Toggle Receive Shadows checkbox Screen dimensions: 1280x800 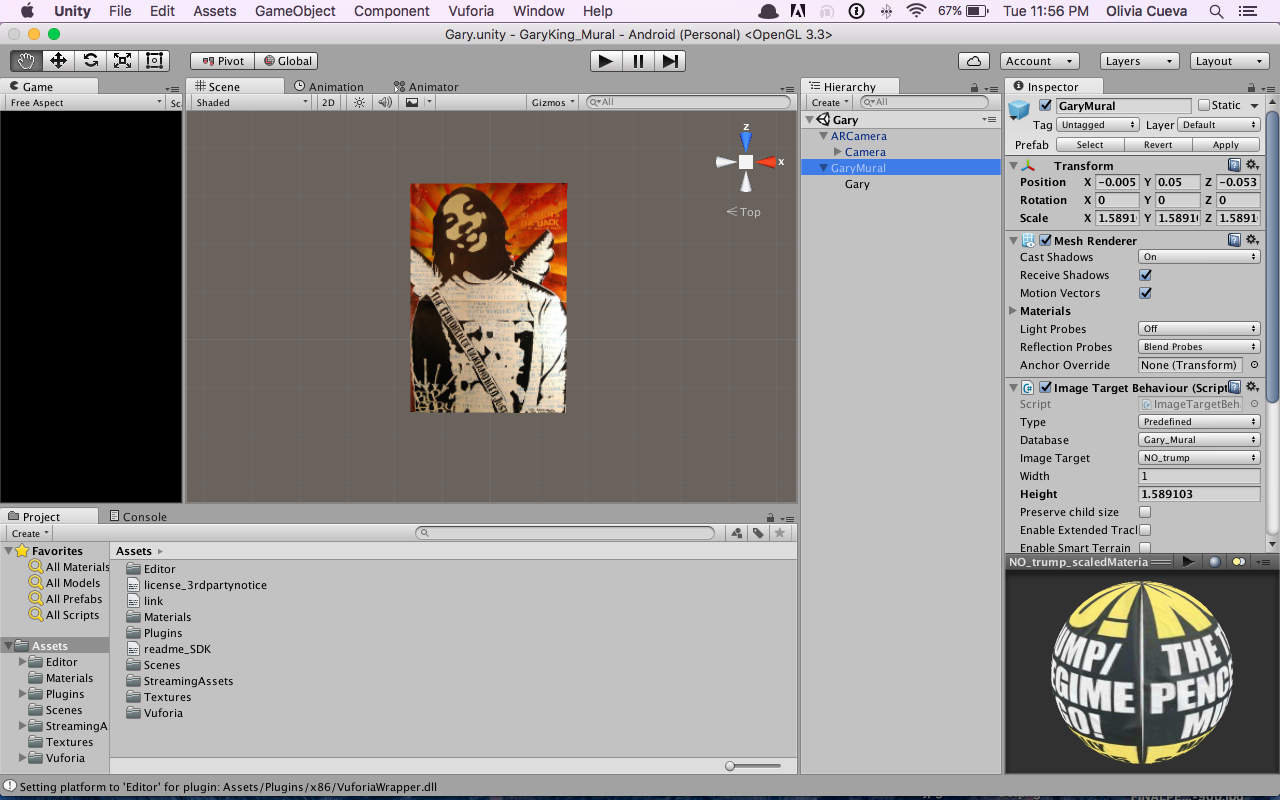pyautogui.click(x=1145, y=275)
